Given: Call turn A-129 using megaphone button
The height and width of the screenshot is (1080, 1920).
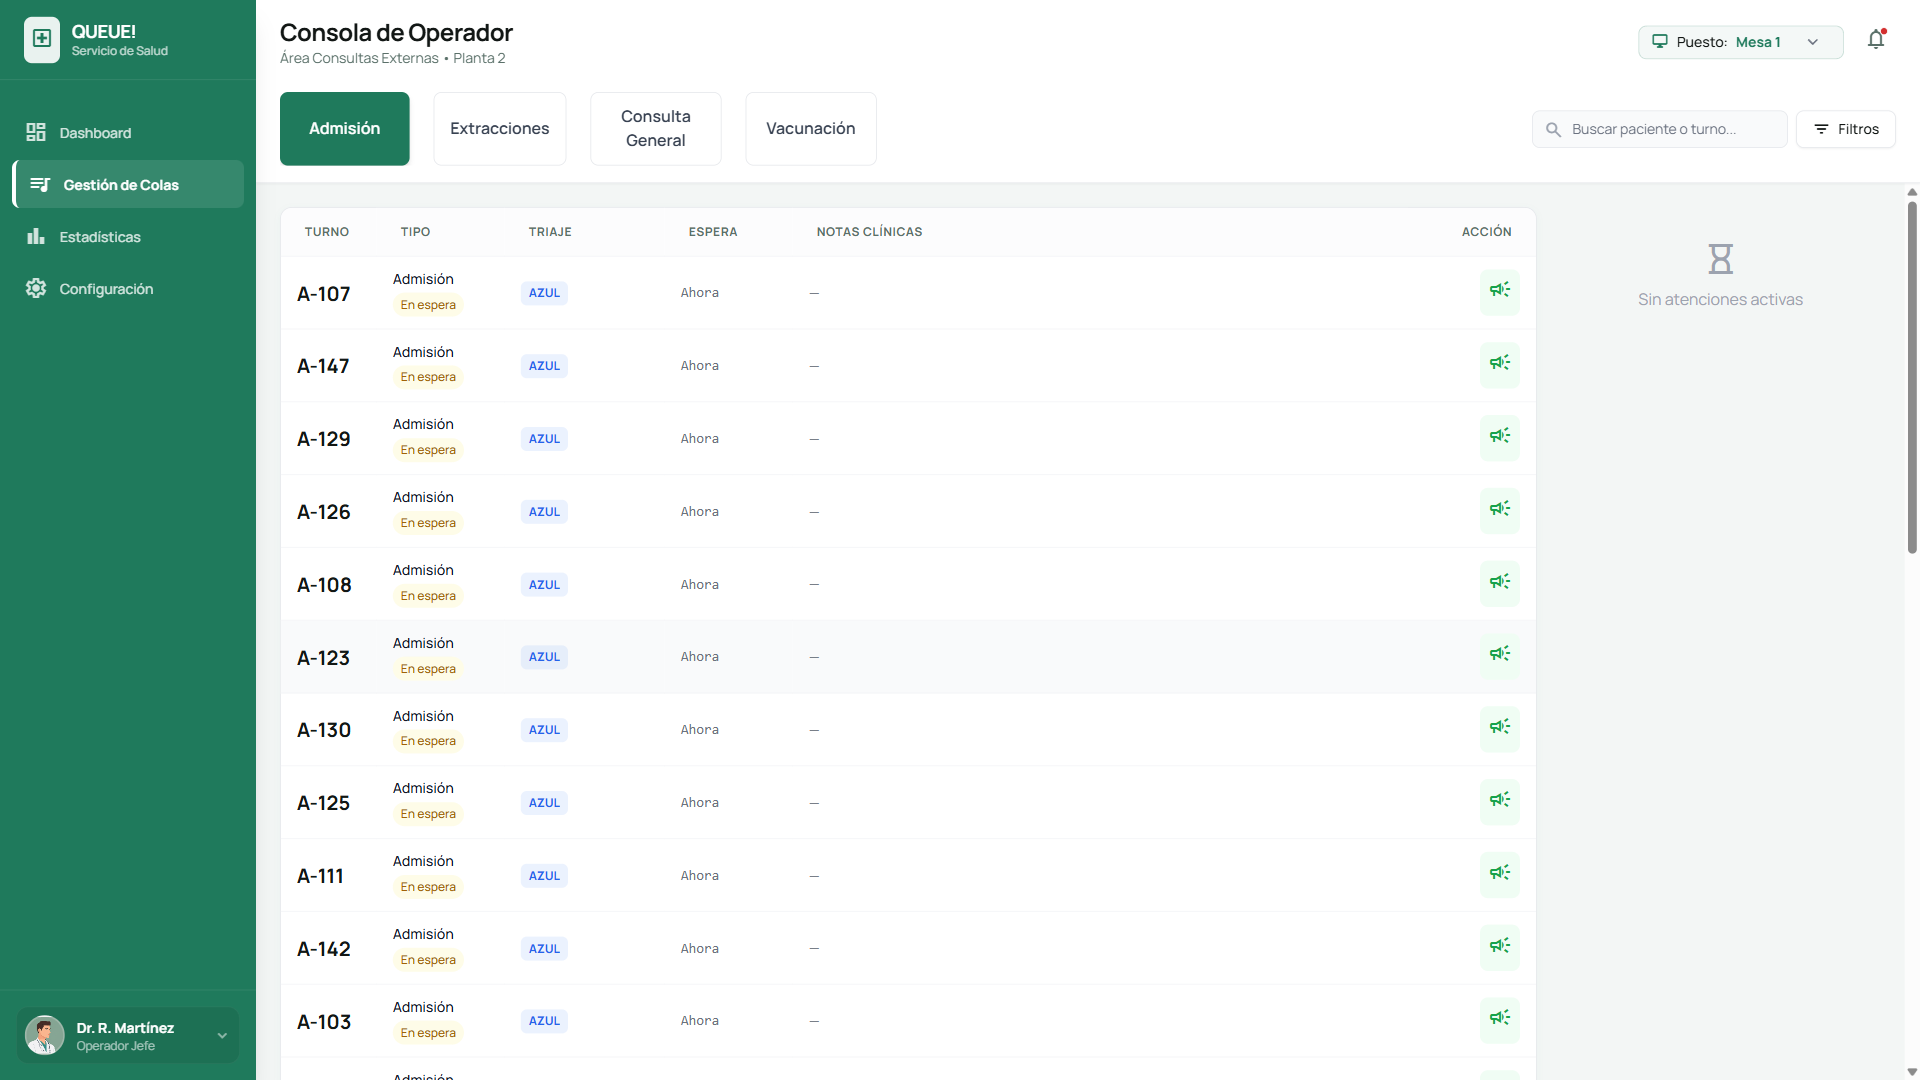Looking at the screenshot, I should point(1499,438).
